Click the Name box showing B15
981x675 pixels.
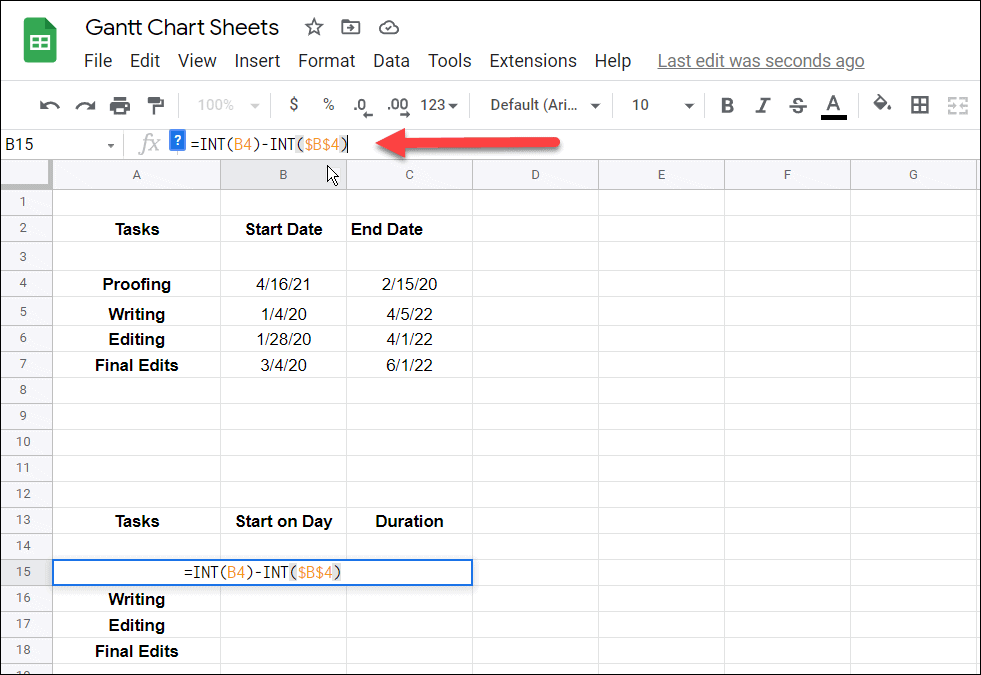click(55, 145)
